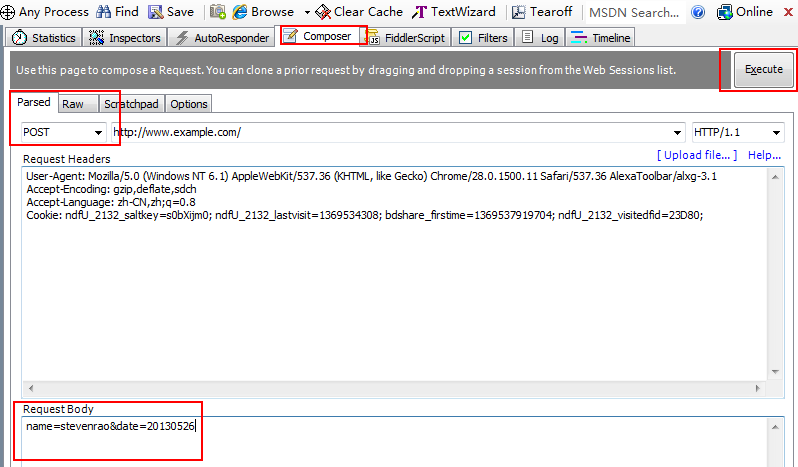798x467 pixels.
Task: Open the TextWizard tool icon
Action: pyautogui.click(x=419, y=12)
